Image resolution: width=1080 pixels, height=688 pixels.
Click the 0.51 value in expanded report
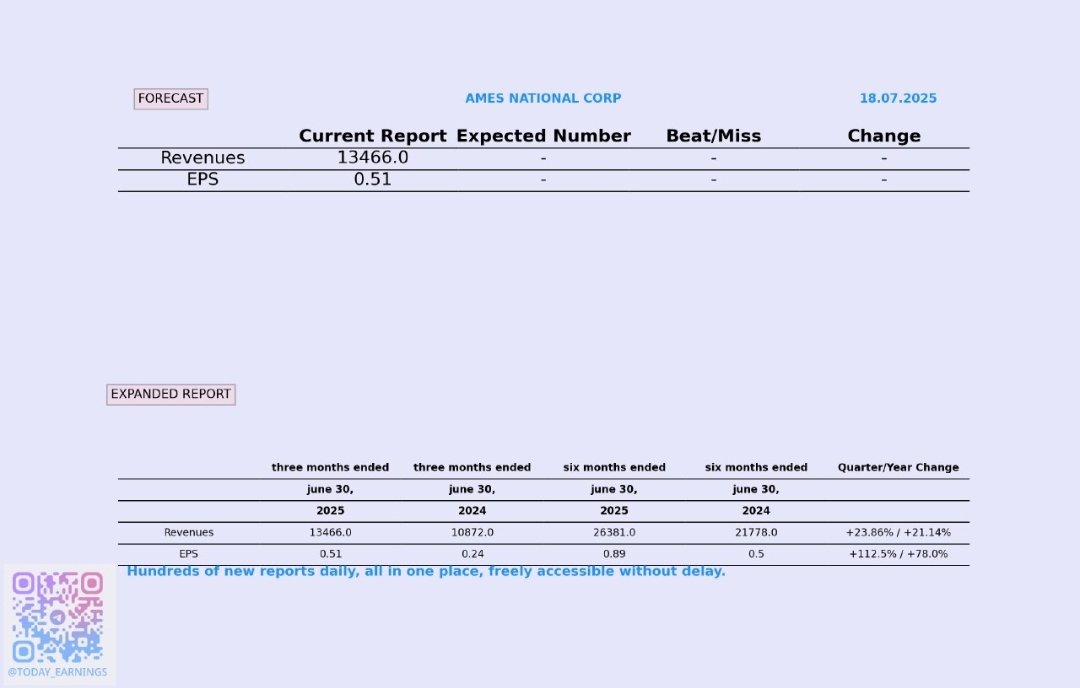pos(331,554)
